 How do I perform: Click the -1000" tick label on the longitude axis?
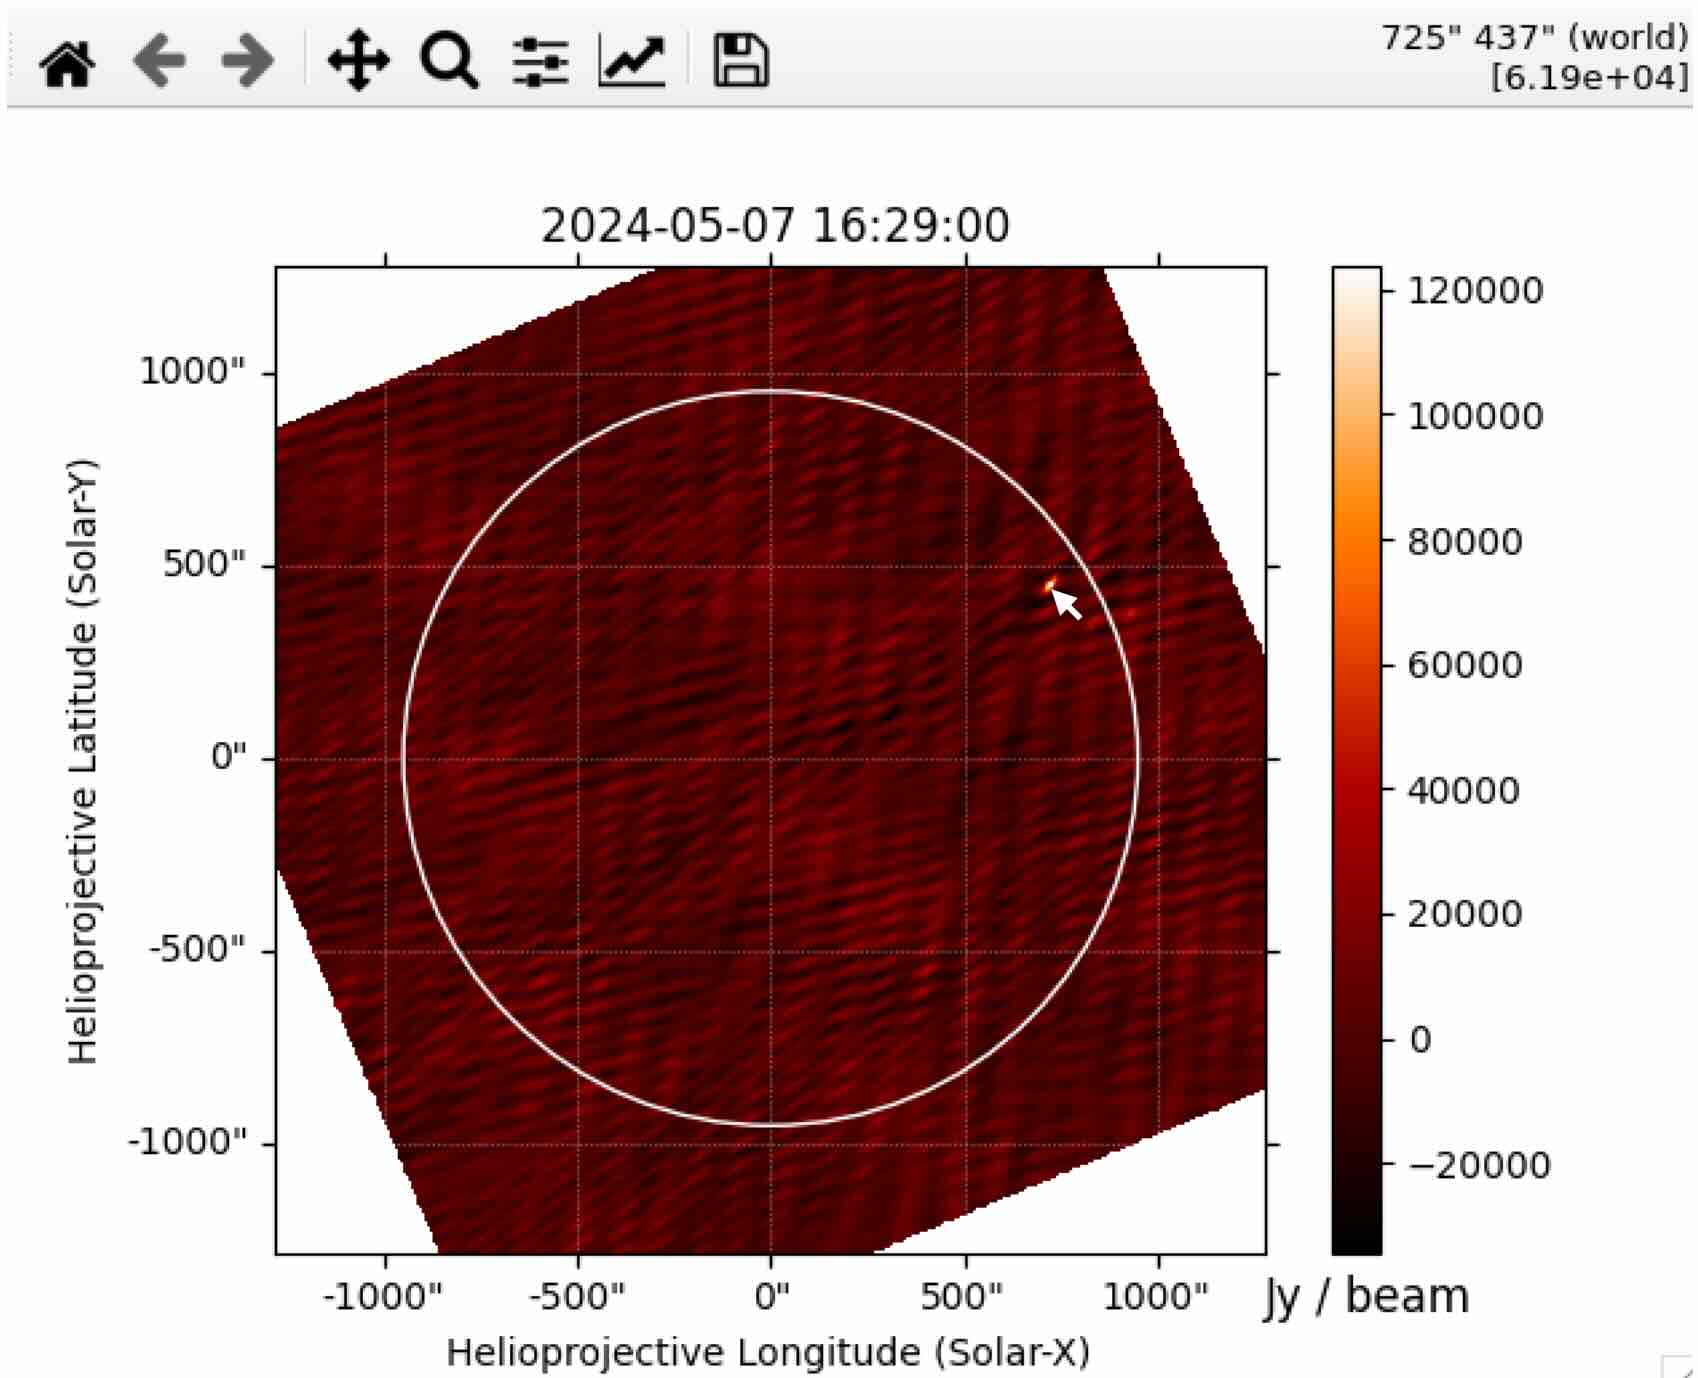(382, 1297)
